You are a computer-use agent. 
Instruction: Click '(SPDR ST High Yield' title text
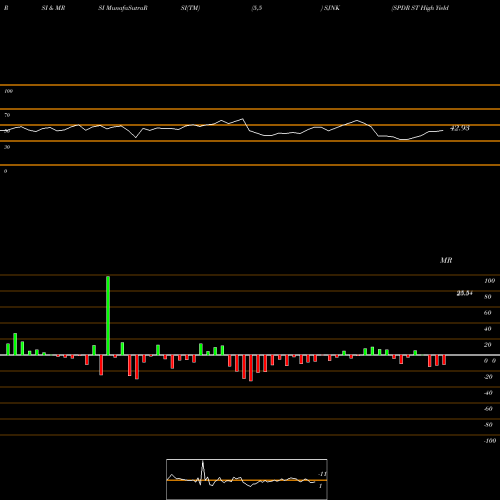pos(420,8)
